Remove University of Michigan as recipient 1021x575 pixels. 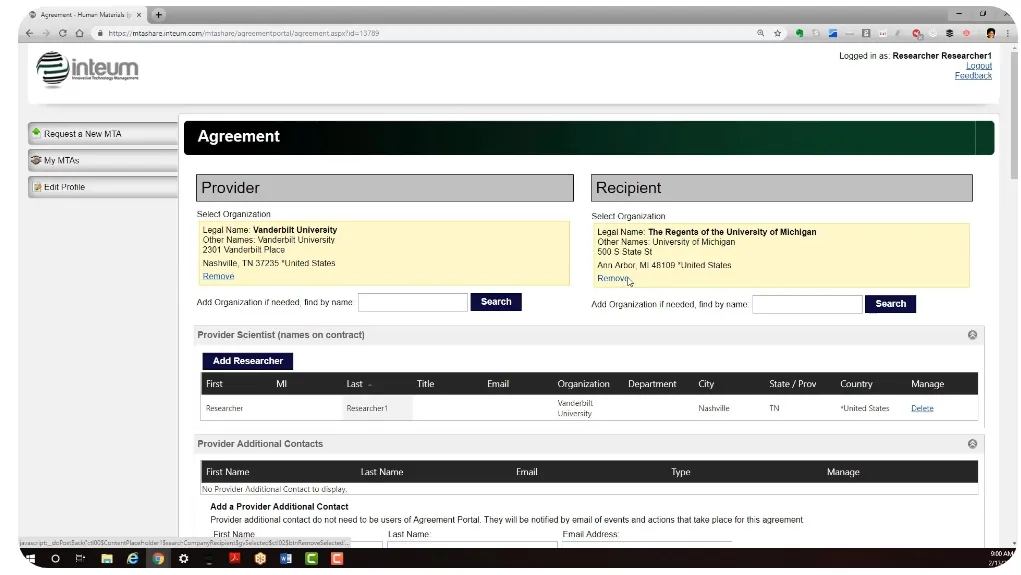[613, 278]
